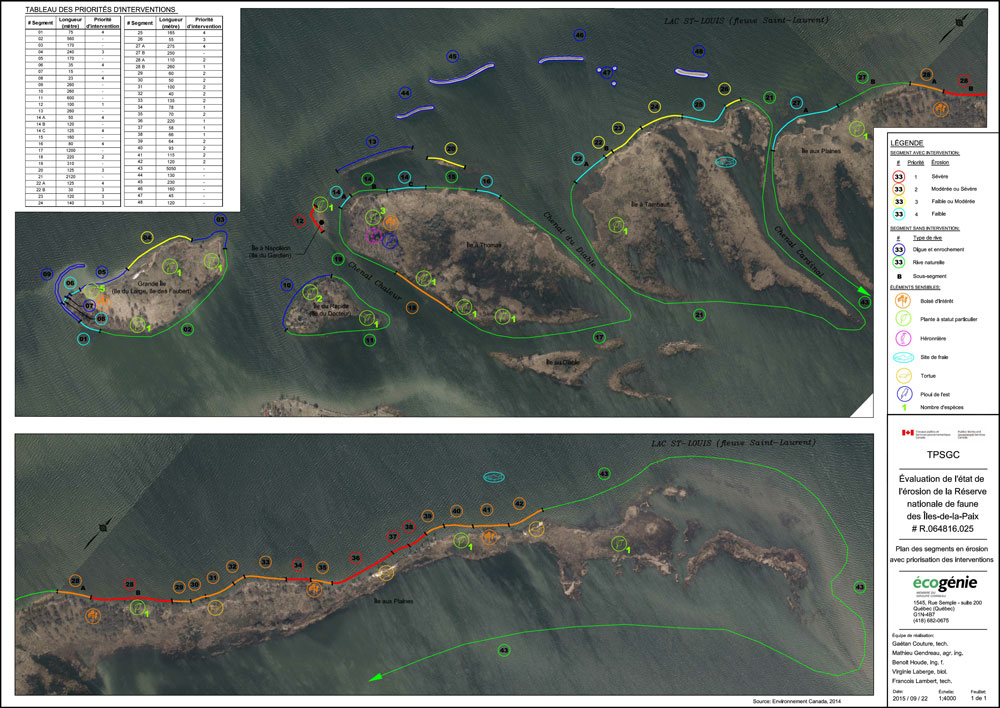Click the blue Digue et enrochement legend circle
Viewport: 1000px width, 708px height.
tap(899, 249)
